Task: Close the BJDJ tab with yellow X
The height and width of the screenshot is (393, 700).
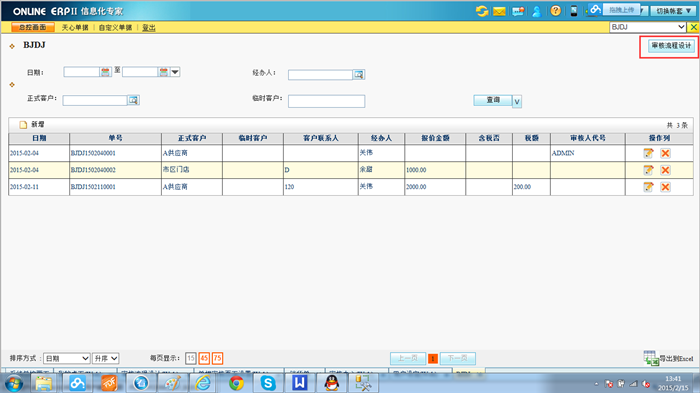Action: tap(693, 27)
